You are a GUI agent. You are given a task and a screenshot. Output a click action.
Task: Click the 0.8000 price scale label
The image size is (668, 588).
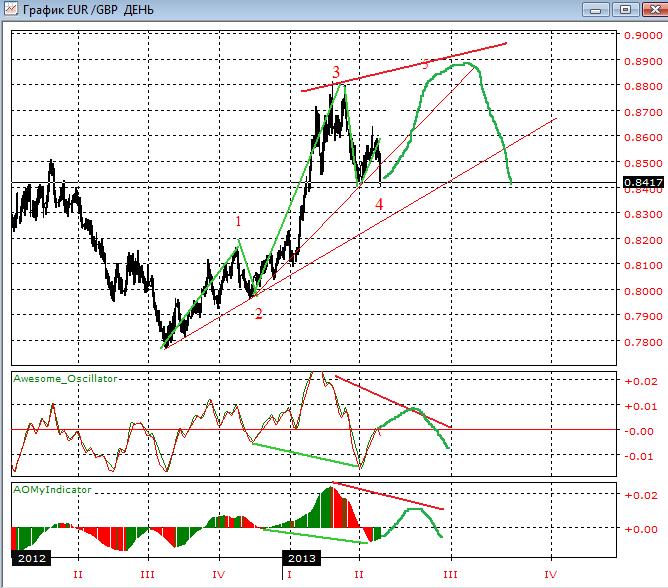coord(643,291)
